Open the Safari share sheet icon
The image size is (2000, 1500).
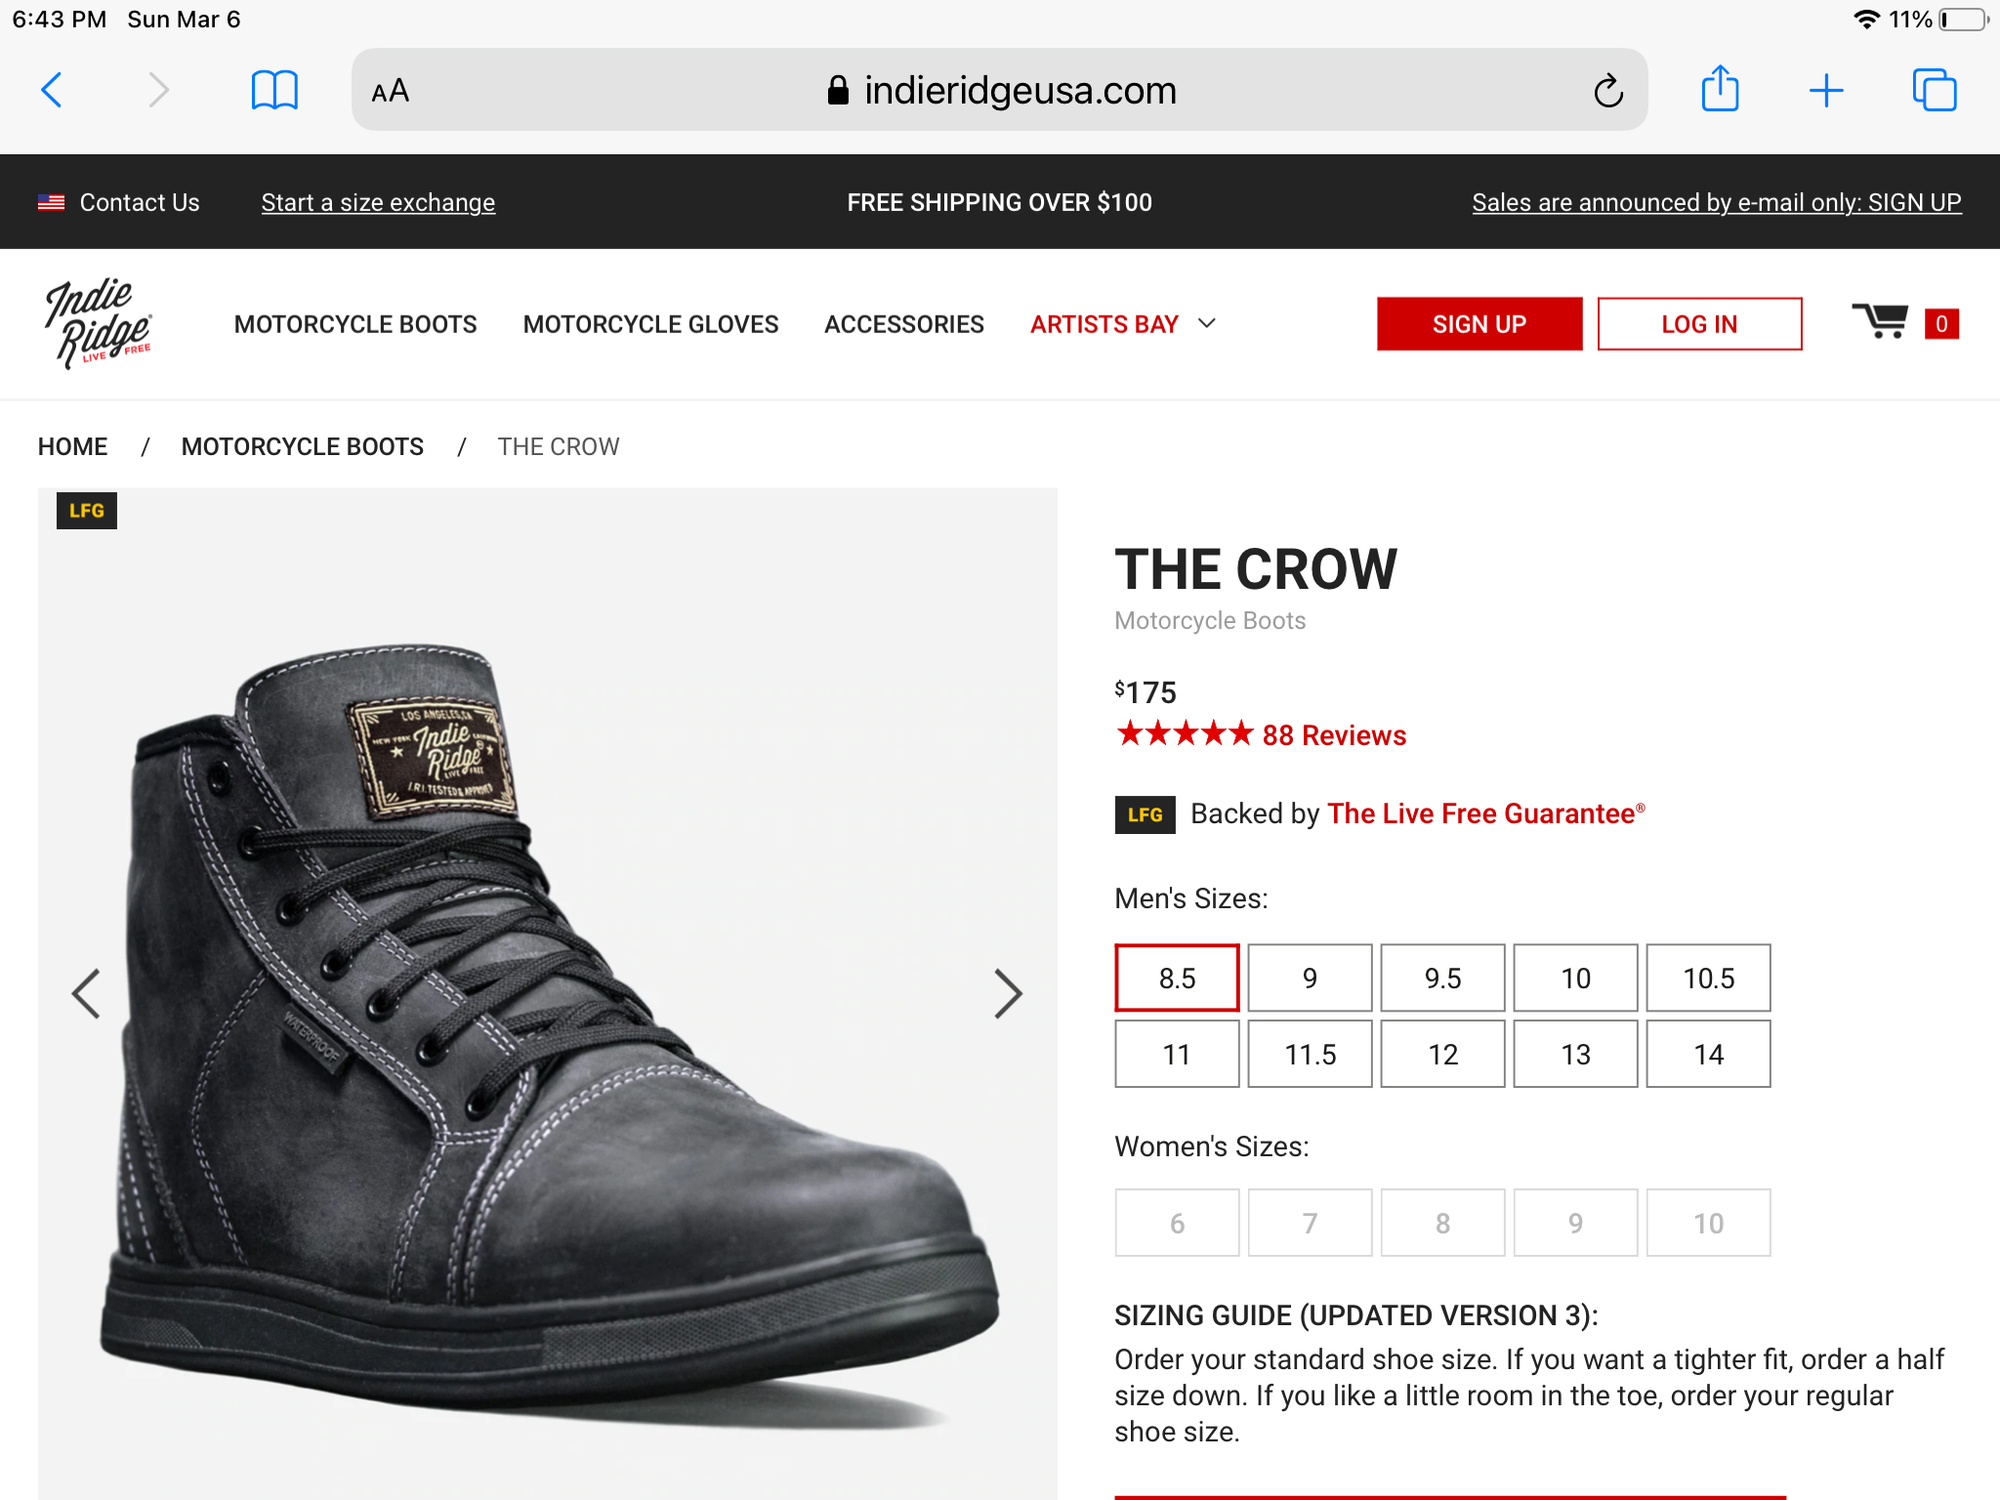(x=1720, y=90)
